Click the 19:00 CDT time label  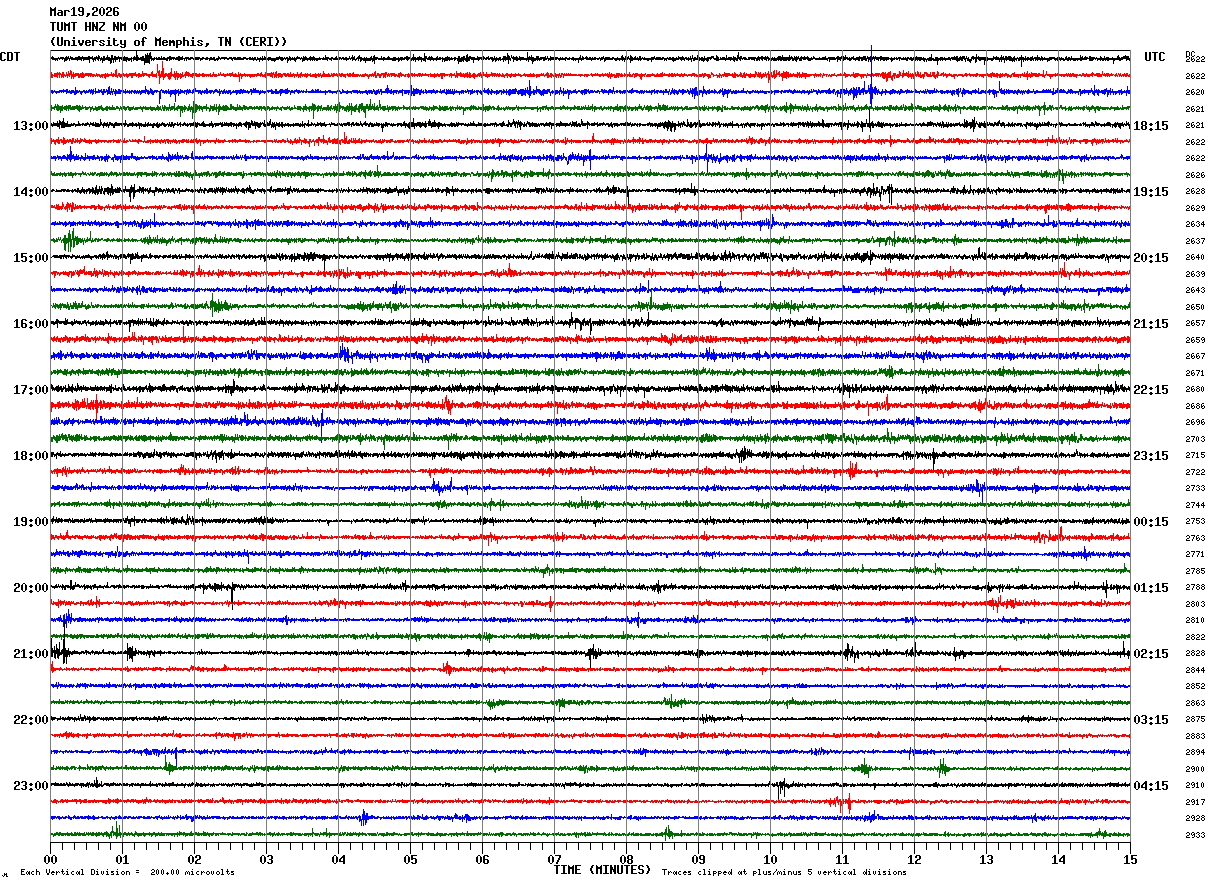(x=31, y=522)
